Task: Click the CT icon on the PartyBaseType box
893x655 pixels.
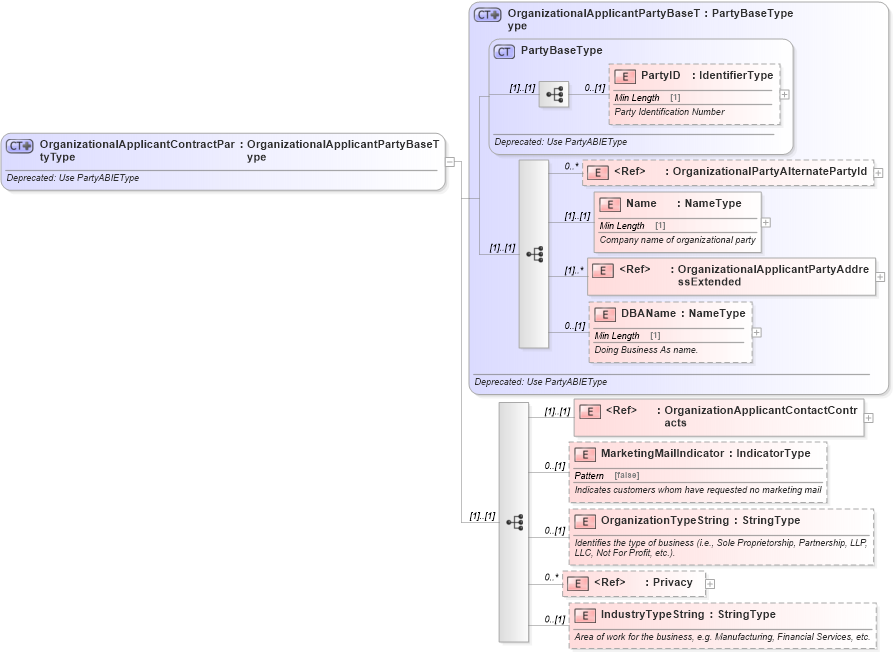Action: [x=504, y=50]
